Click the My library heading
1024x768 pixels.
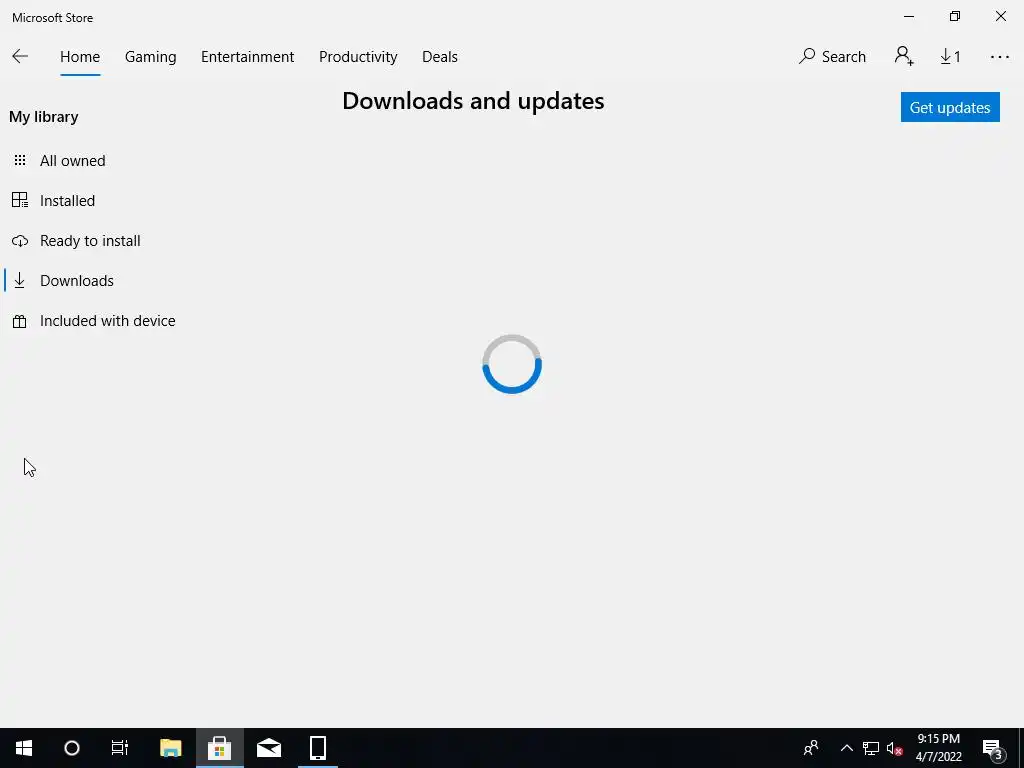[44, 117]
